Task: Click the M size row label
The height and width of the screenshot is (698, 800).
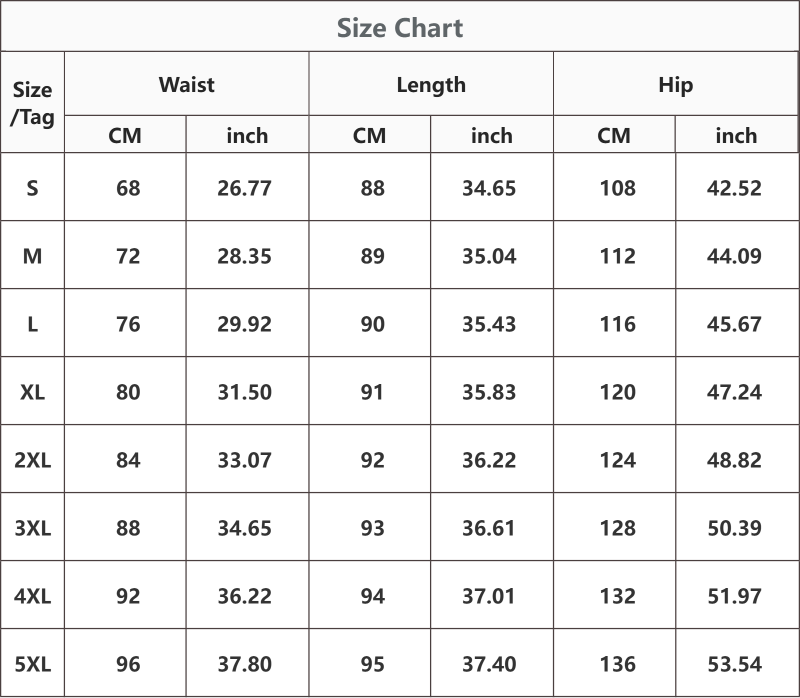Action: [x=32, y=256]
